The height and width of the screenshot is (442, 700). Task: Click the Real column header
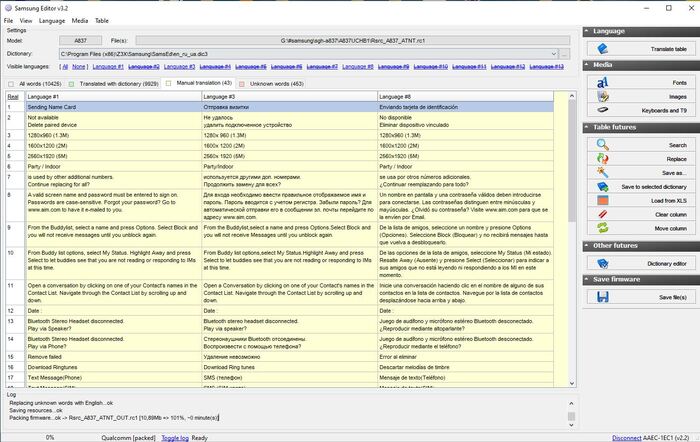coord(15,96)
